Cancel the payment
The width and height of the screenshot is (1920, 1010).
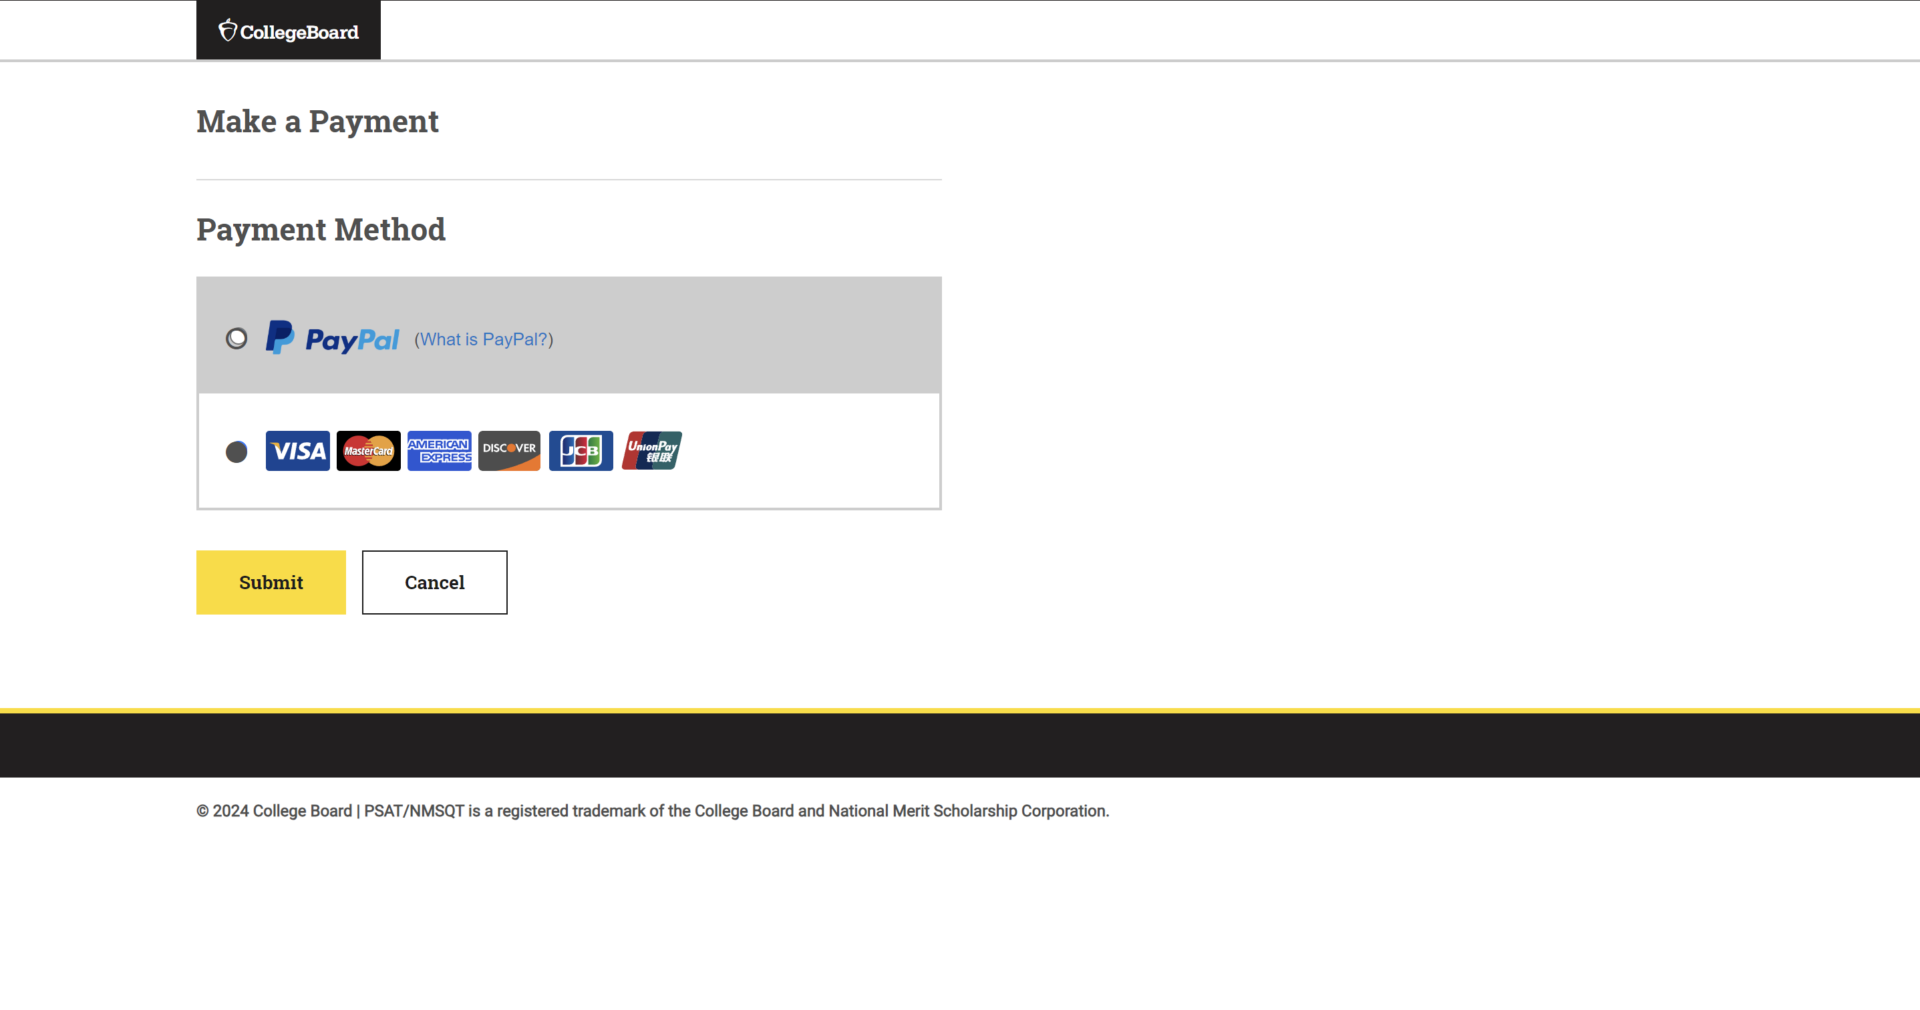click(x=435, y=582)
